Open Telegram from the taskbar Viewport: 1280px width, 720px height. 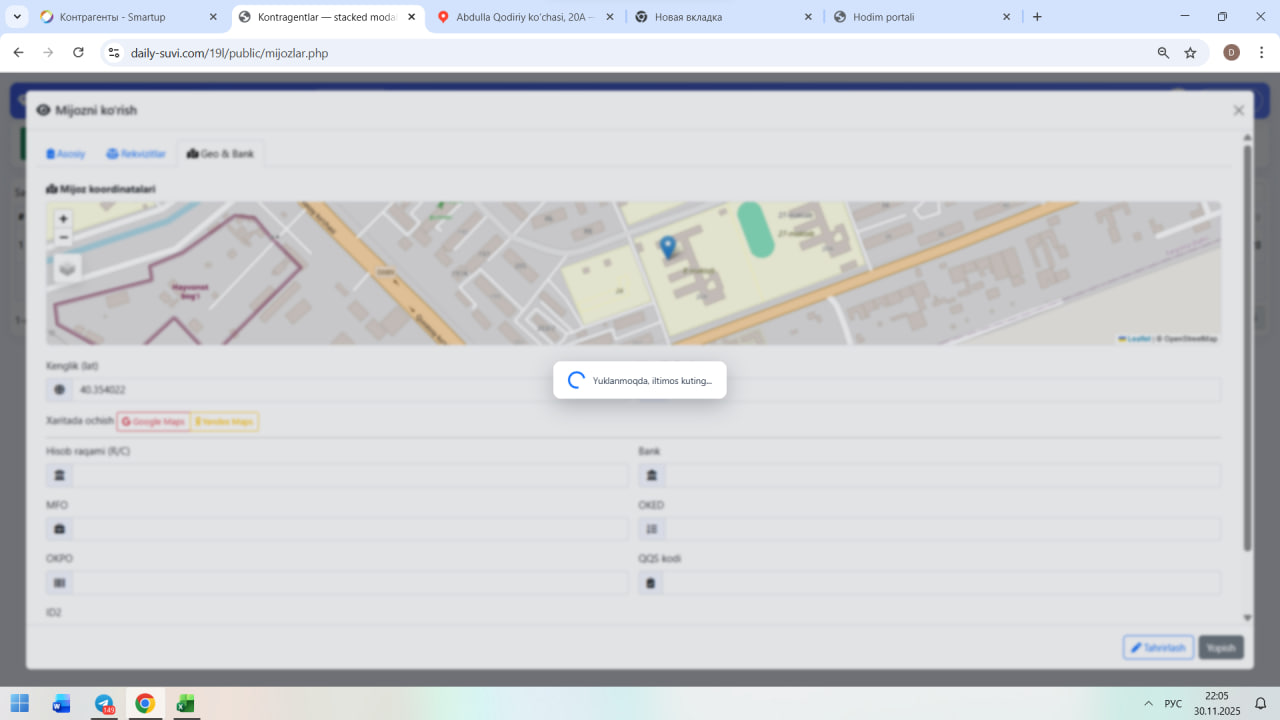(x=104, y=703)
